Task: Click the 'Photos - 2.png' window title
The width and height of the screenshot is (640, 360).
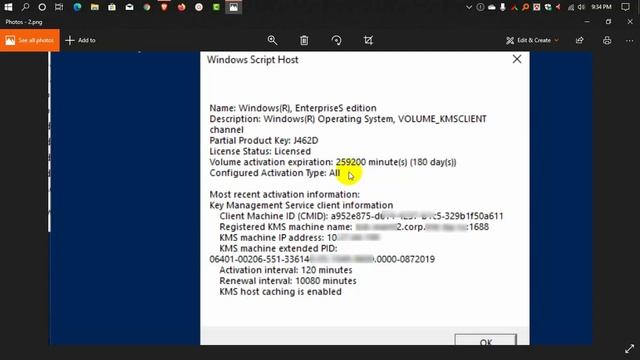Action: click(24, 22)
